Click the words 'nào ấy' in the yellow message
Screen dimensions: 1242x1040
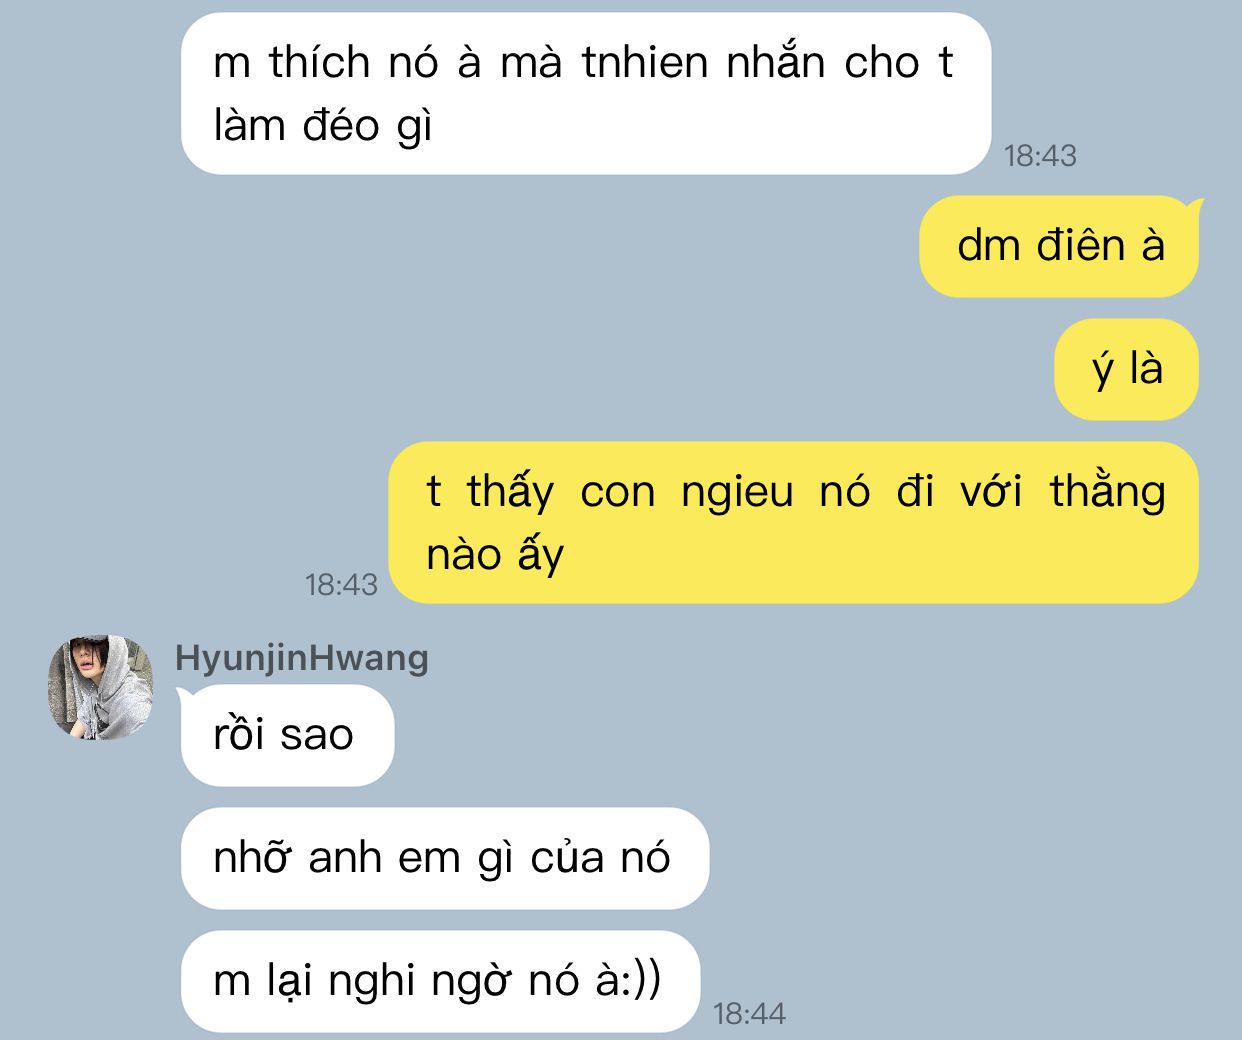(x=495, y=555)
